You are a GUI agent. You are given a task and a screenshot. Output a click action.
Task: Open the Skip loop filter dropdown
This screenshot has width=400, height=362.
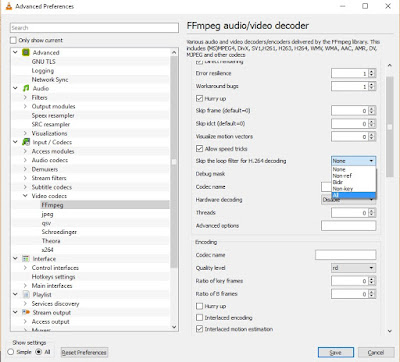[x=354, y=161]
